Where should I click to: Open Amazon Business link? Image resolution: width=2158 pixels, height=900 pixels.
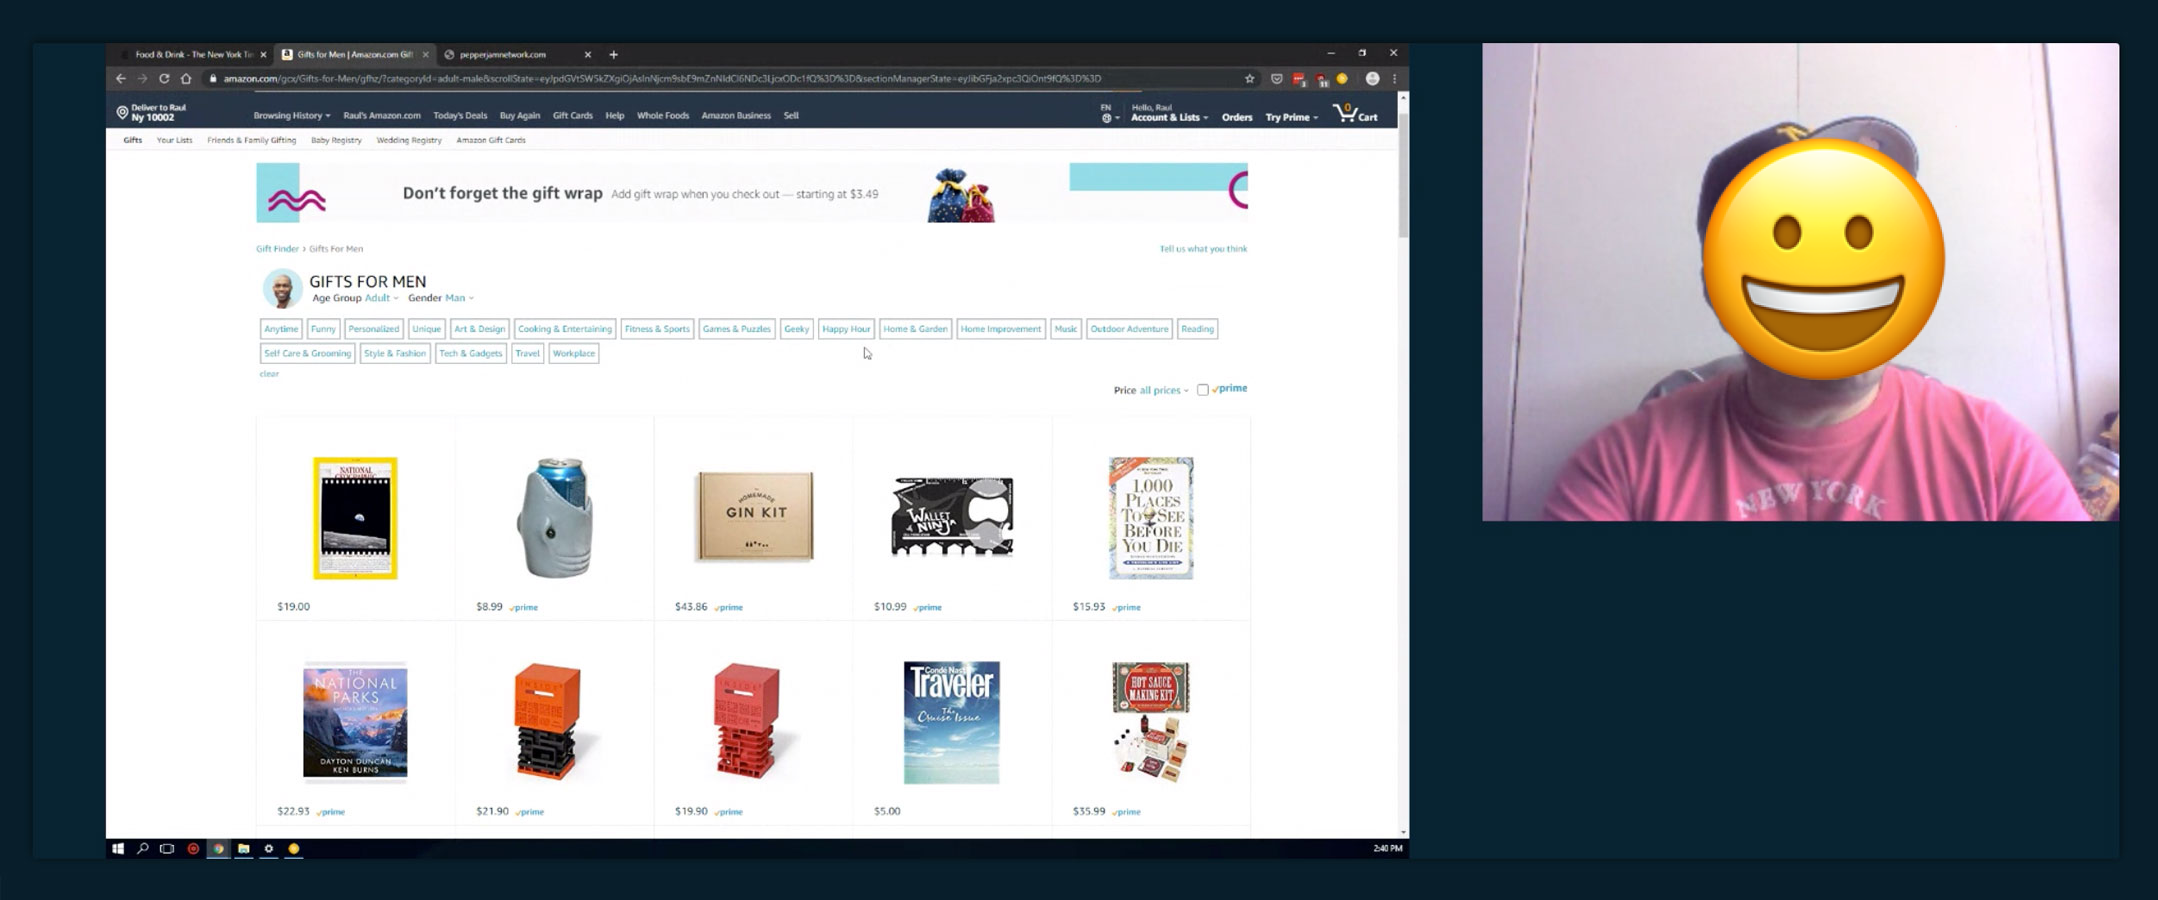(736, 116)
